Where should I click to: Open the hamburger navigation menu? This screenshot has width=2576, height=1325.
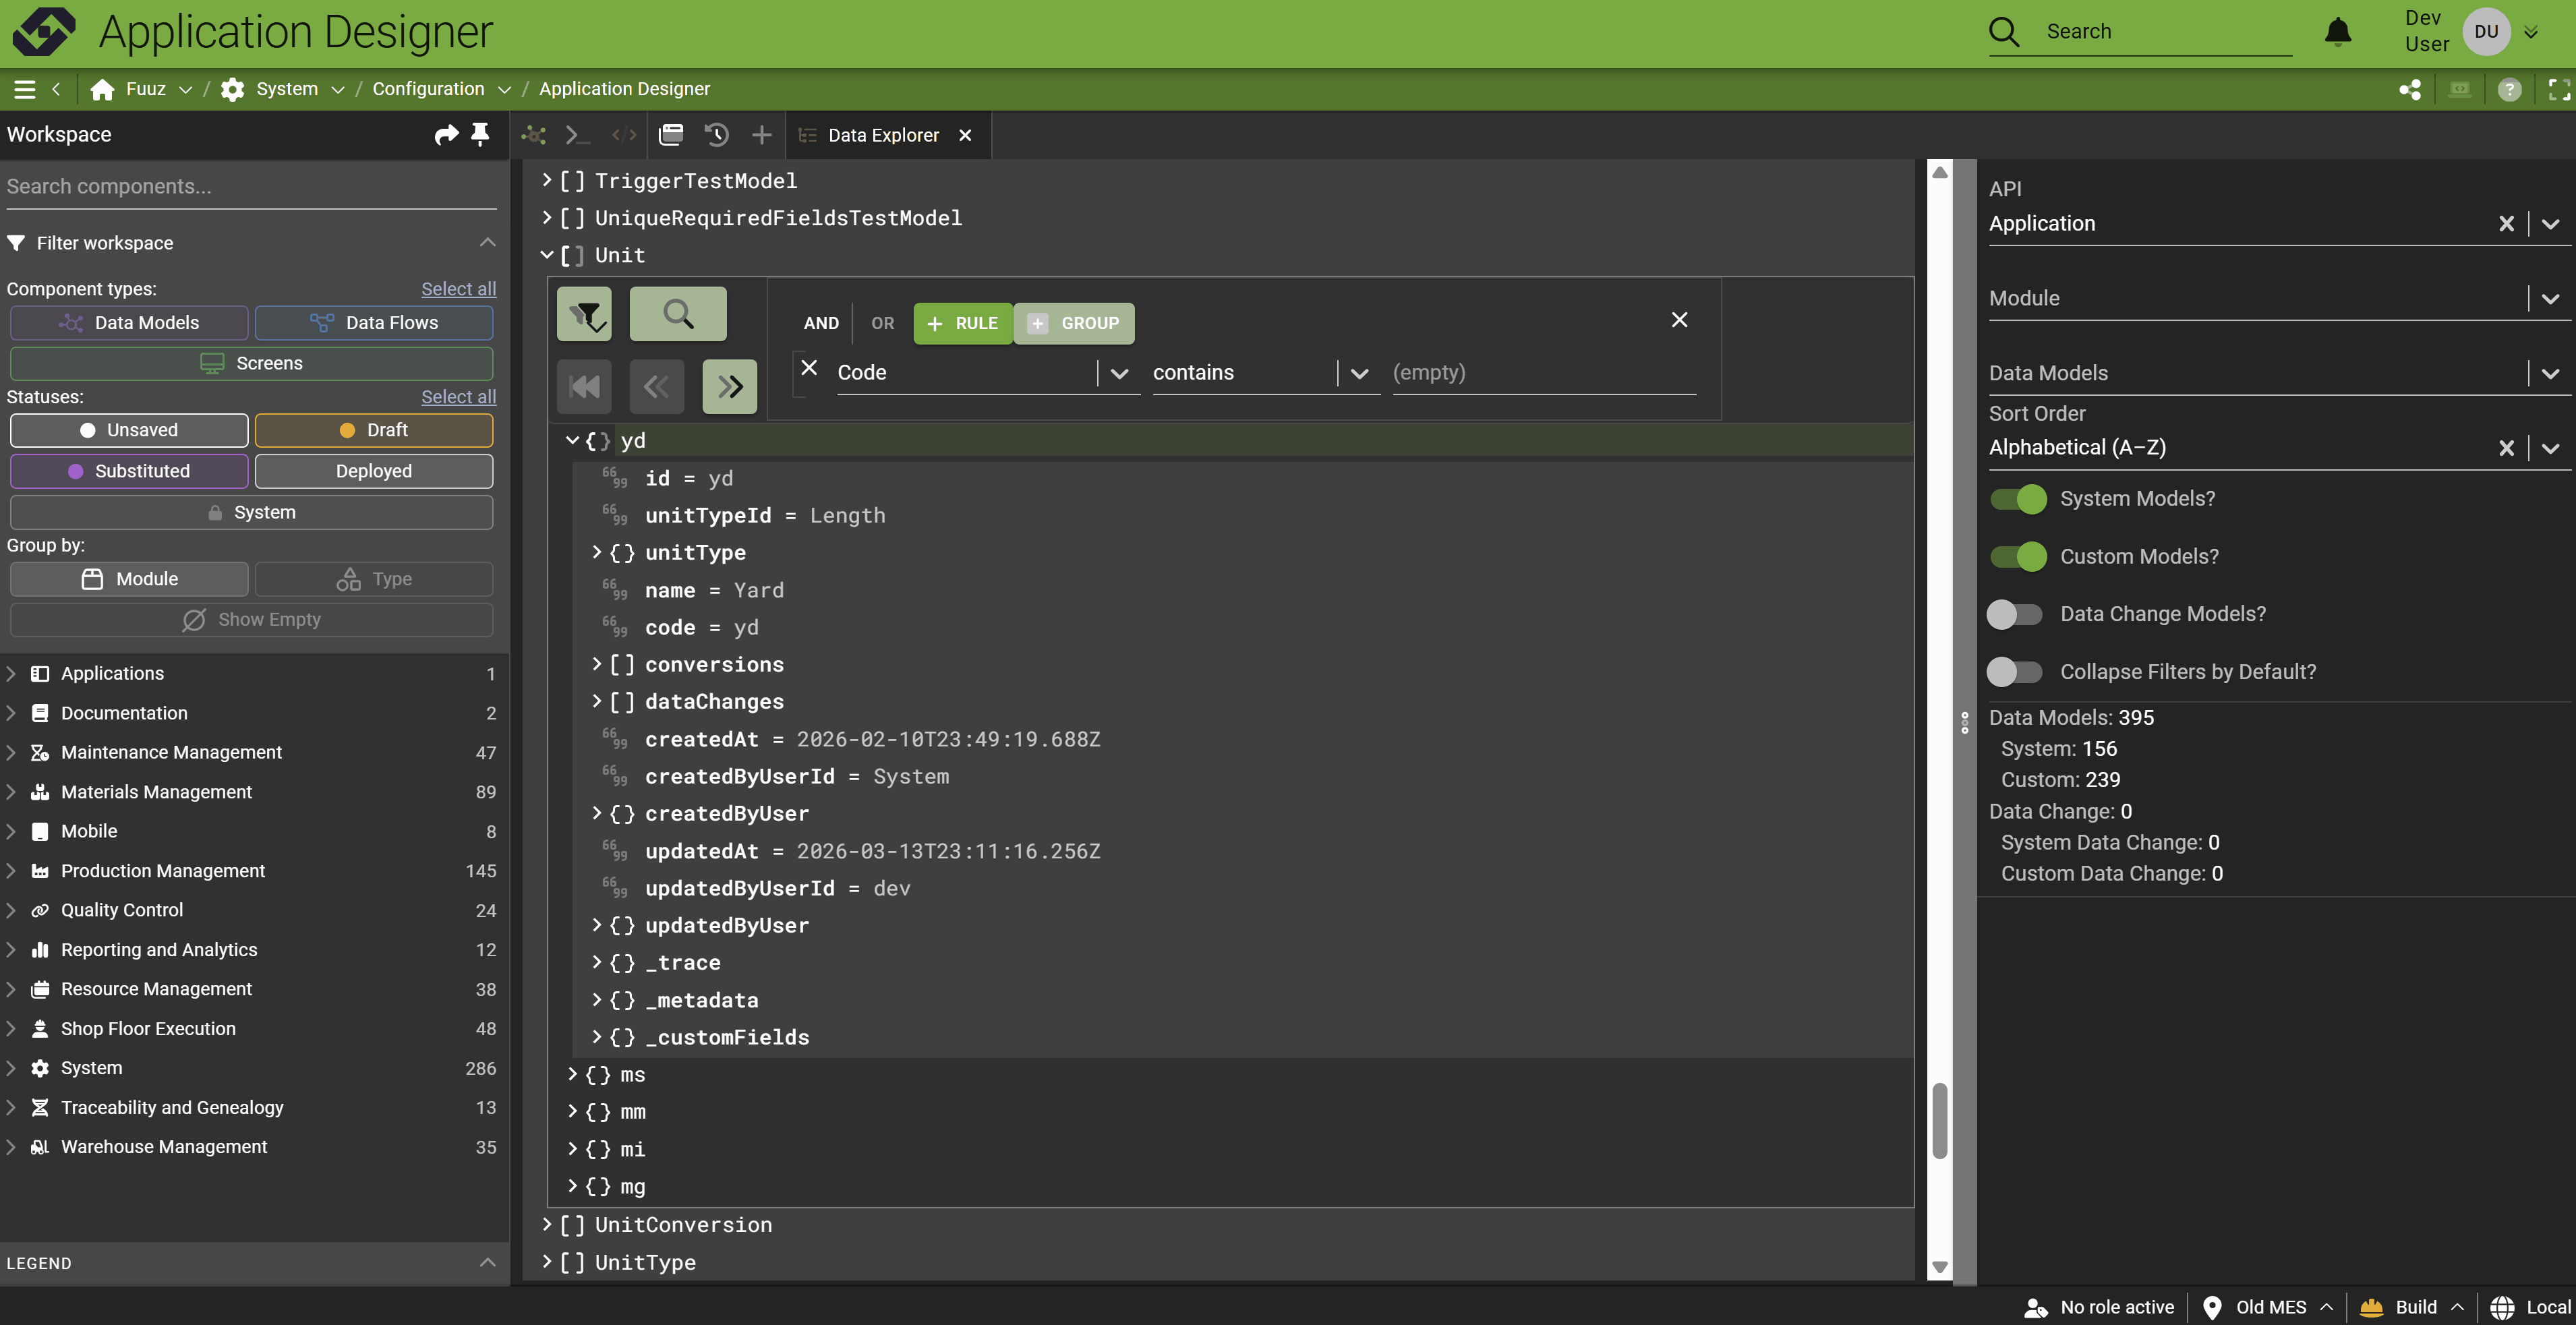pos(25,89)
